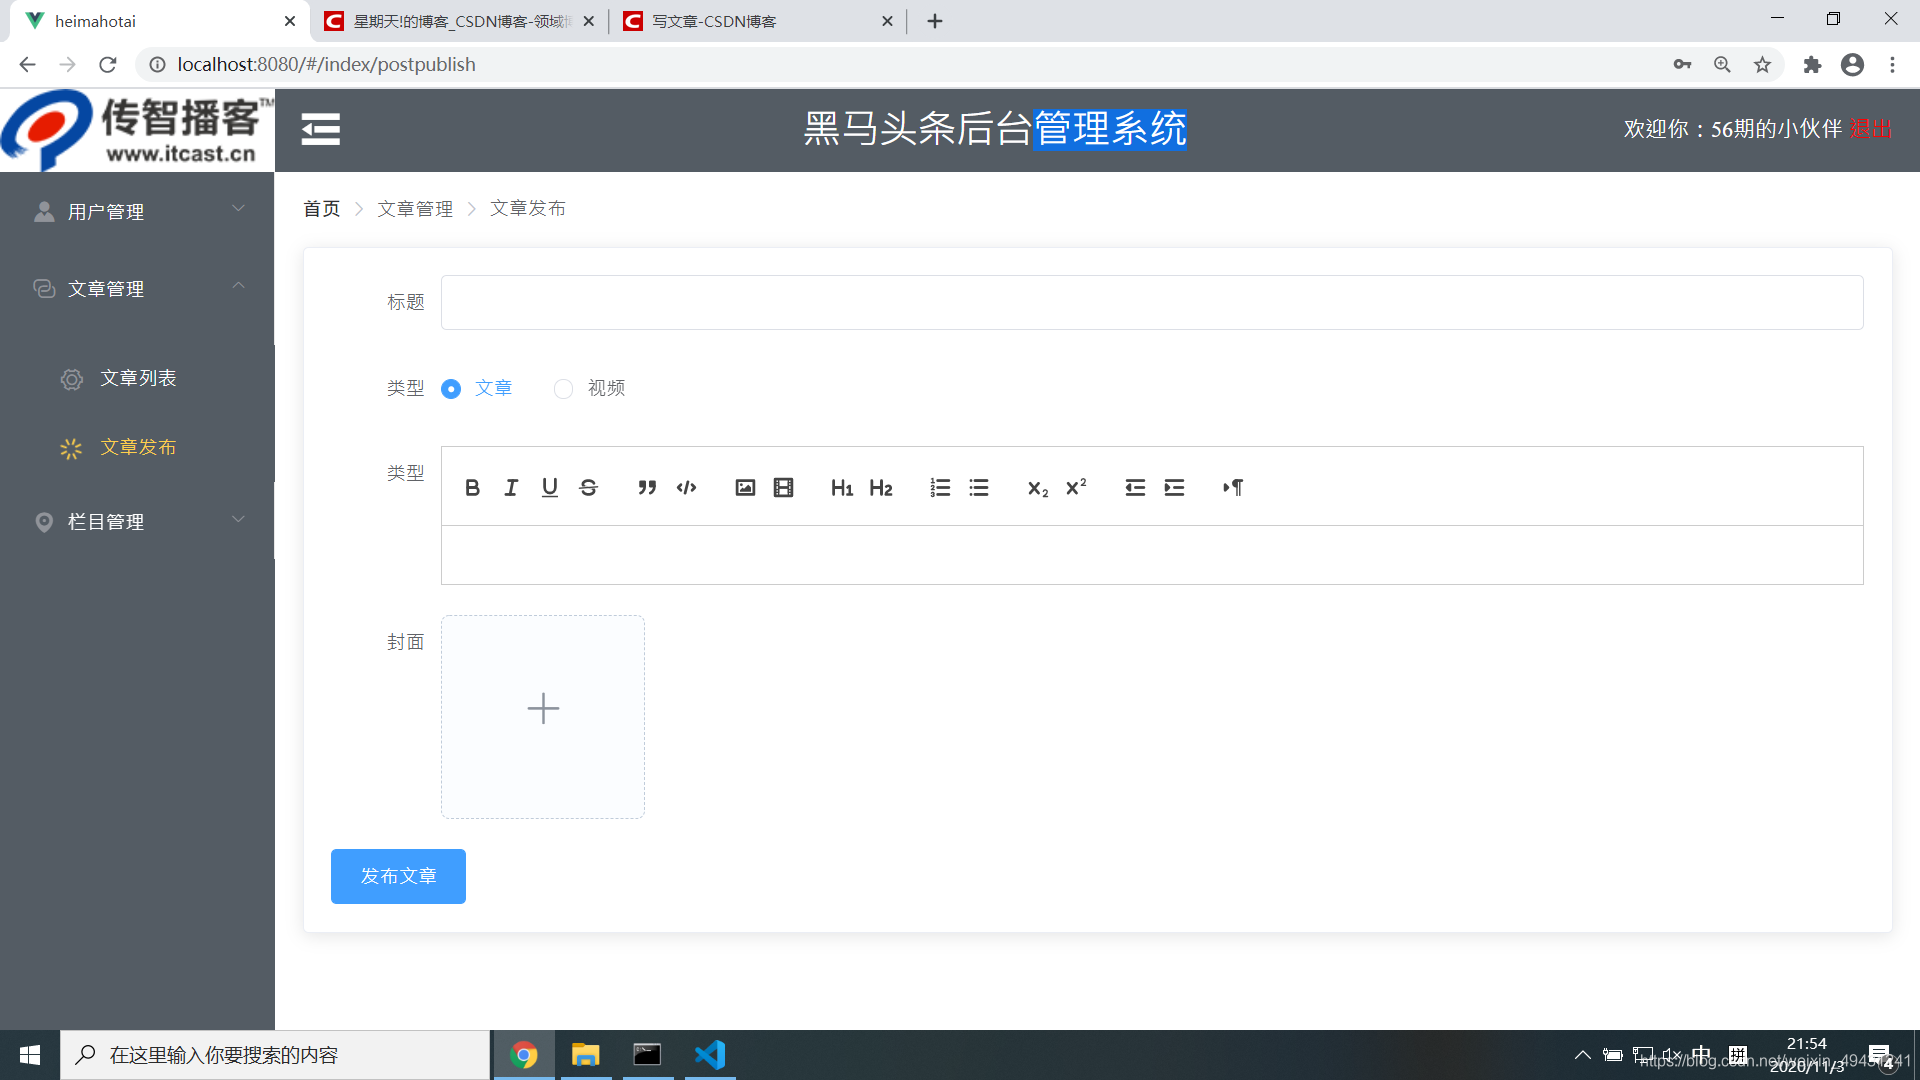
Task: Toggle bold formatting in editor toolbar
Action: (472, 487)
